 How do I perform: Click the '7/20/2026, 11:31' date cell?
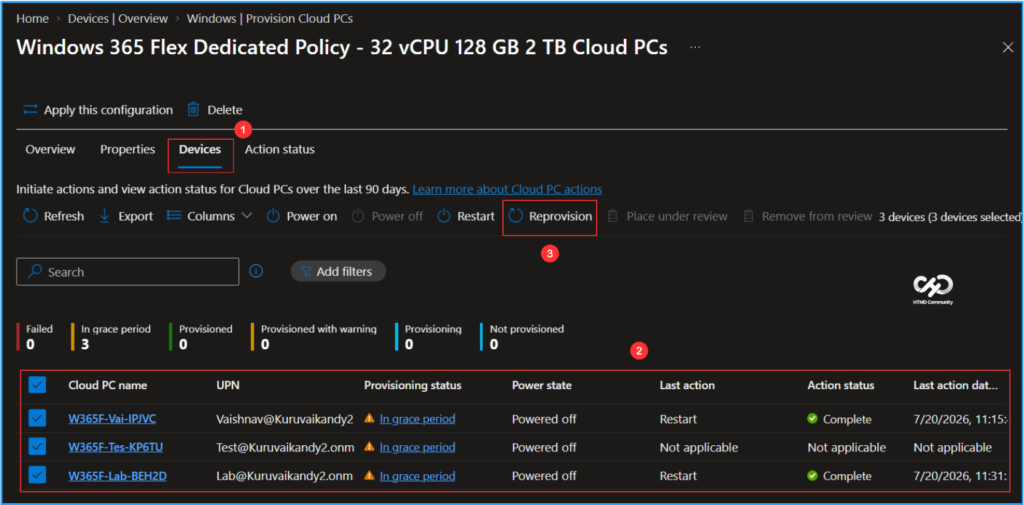tap(960, 476)
